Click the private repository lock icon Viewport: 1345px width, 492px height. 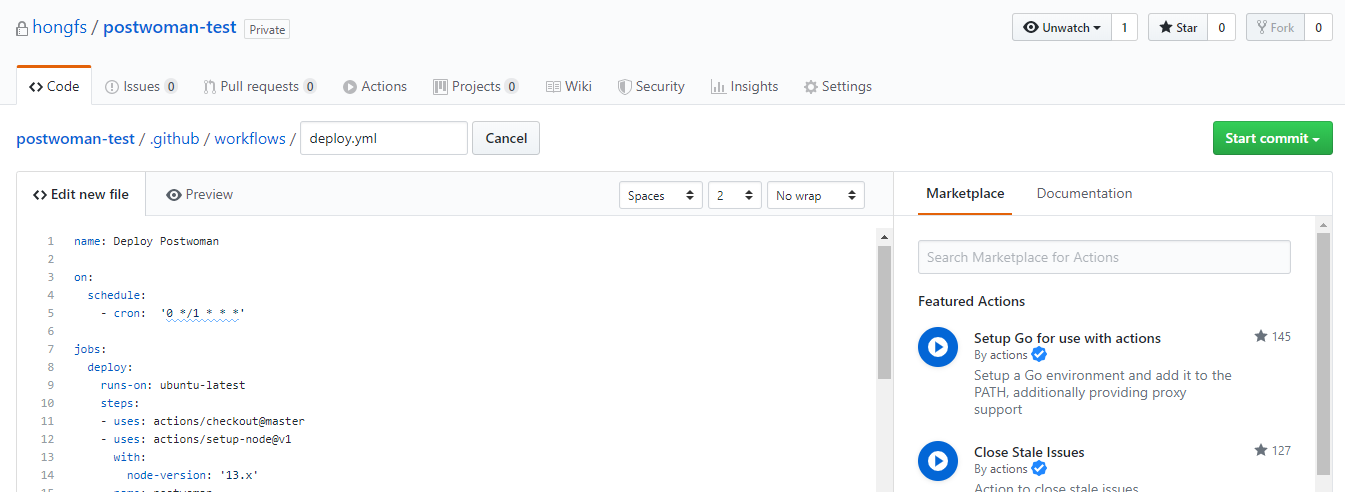21,29
